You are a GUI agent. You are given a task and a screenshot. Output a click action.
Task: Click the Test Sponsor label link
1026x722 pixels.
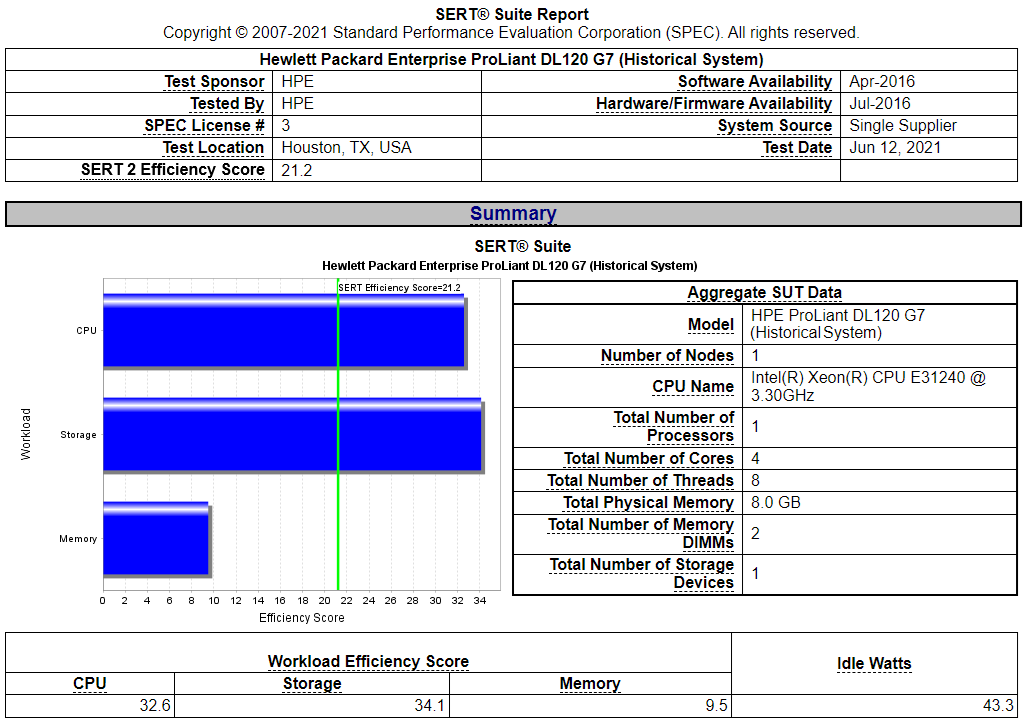(214, 82)
